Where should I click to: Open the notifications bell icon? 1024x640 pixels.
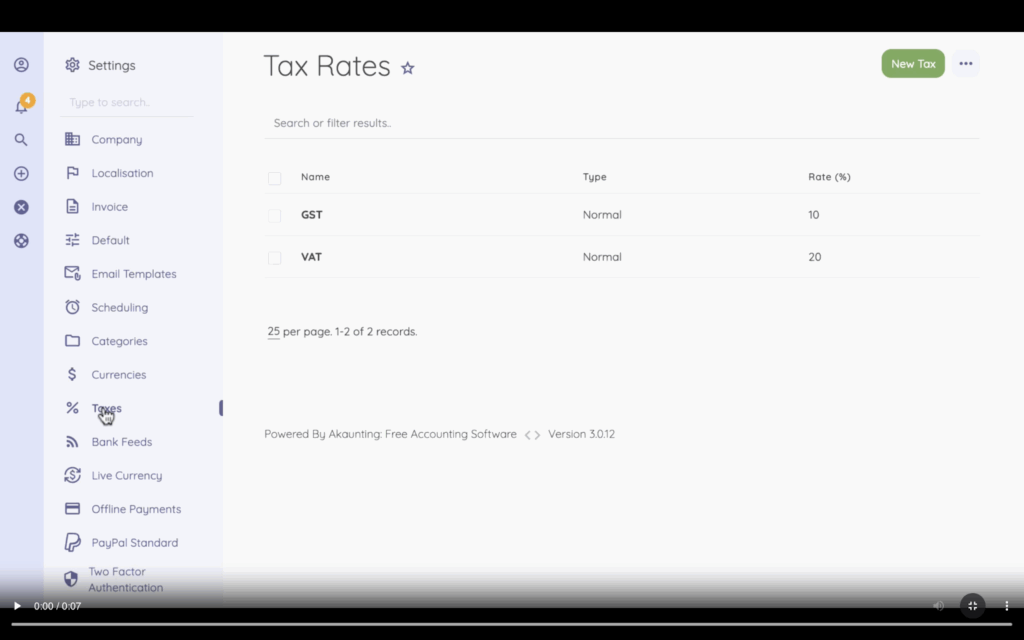coord(21,106)
